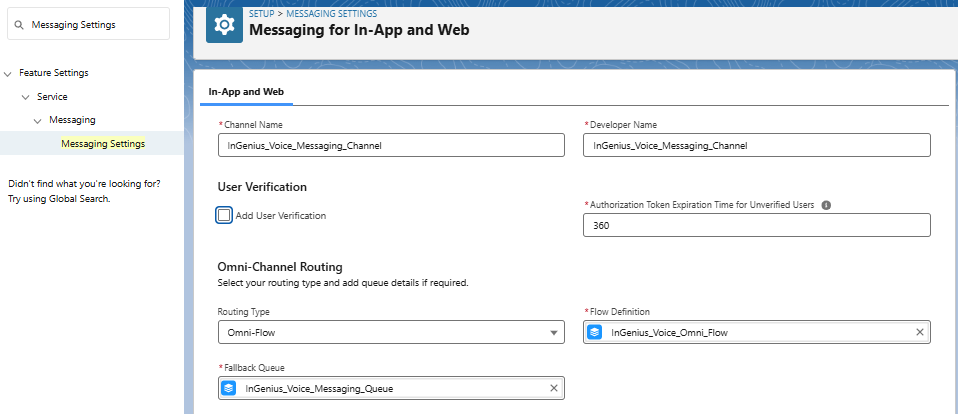The image size is (958, 414).
Task: Collapse the Service tree node
Action: [x=26, y=97]
